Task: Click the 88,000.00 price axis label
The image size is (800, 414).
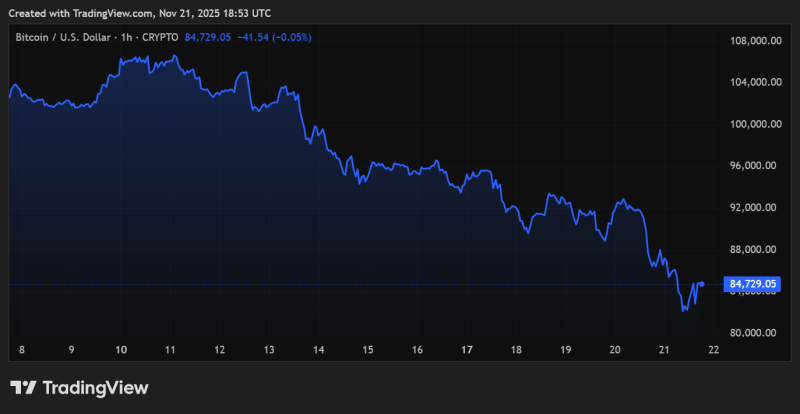Action: (755, 249)
